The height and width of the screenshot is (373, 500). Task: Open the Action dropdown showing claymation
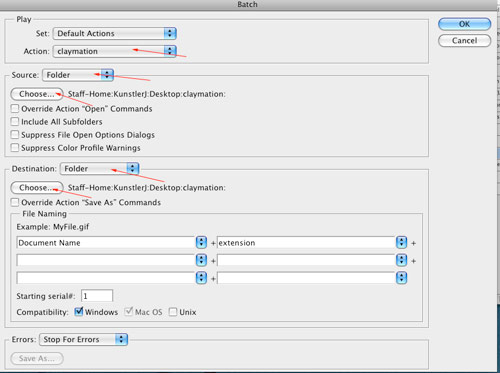pyautogui.click(x=114, y=51)
